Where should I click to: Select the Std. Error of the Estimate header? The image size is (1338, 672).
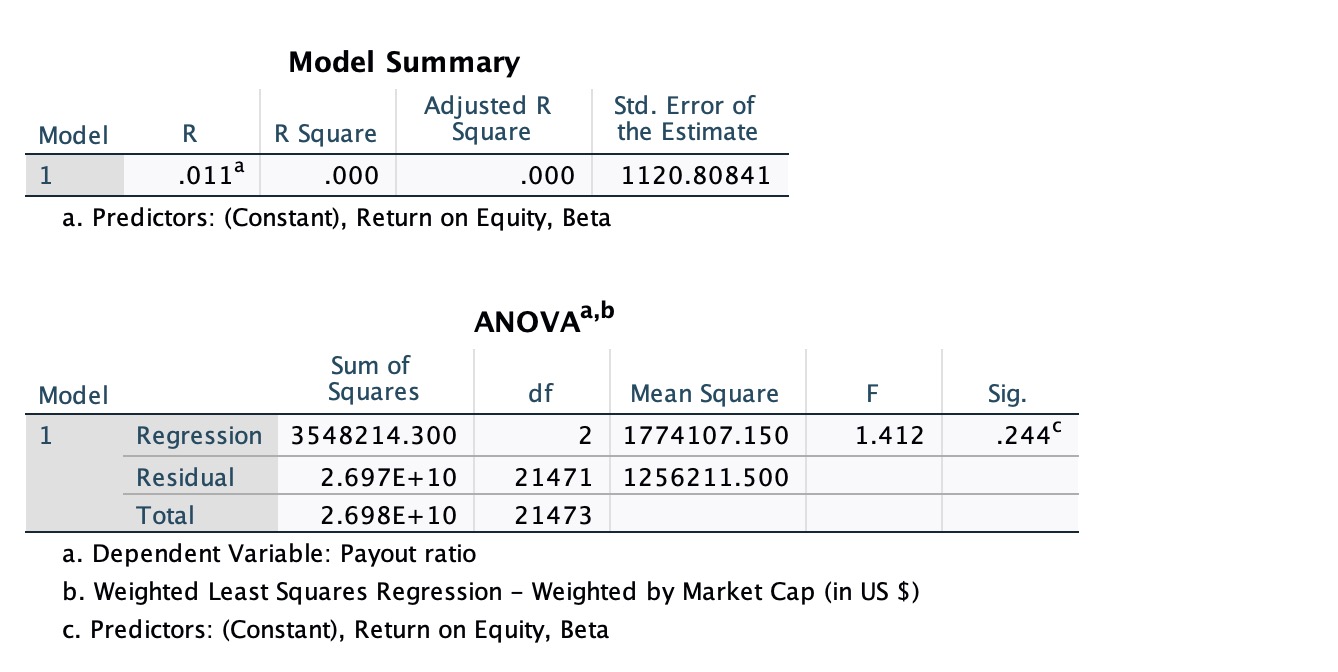click(x=687, y=119)
